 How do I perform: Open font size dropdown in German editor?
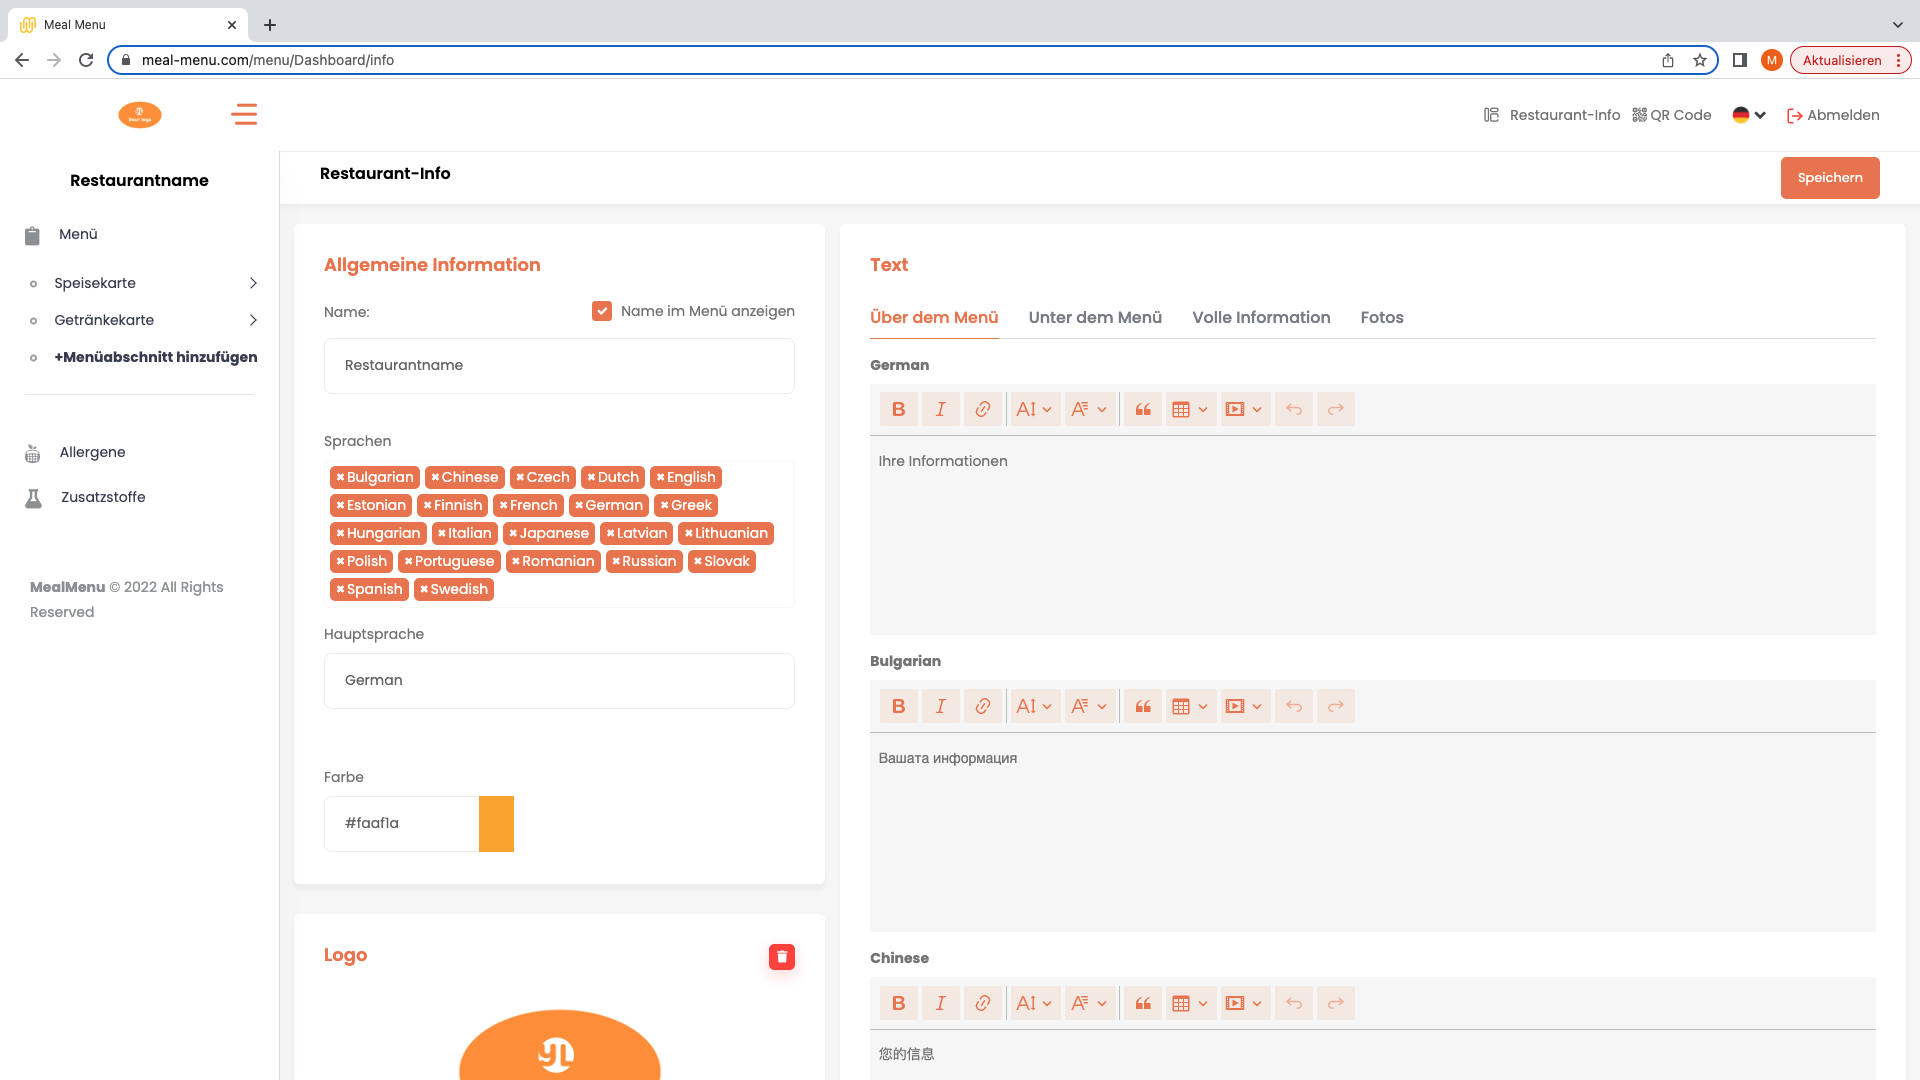point(1034,409)
